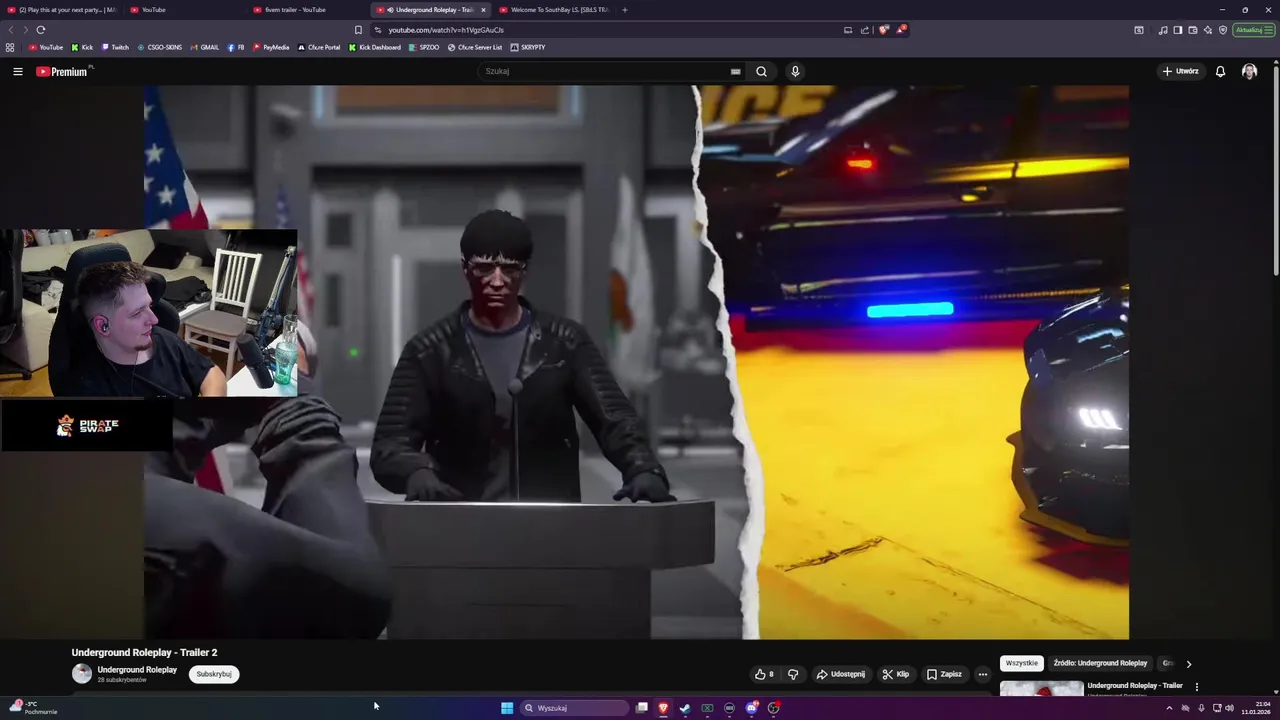The height and width of the screenshot is (720, 1280).
Task: Switch to 'Play this at your next party' tab
Action: tap(62, 10)
